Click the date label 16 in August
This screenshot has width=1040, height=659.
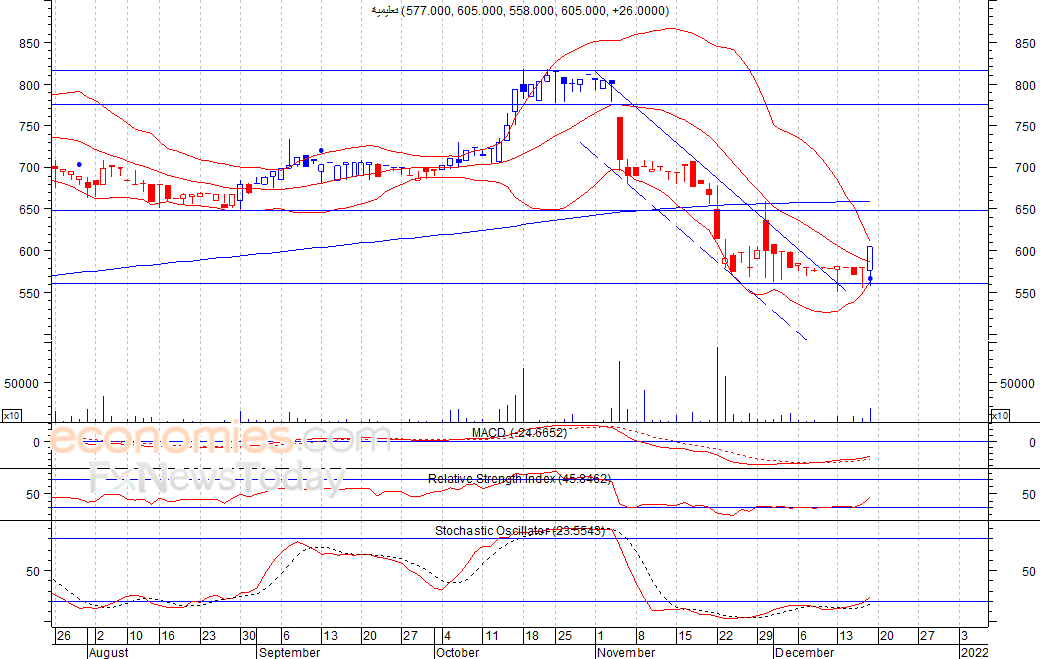(x=168, y=636)
